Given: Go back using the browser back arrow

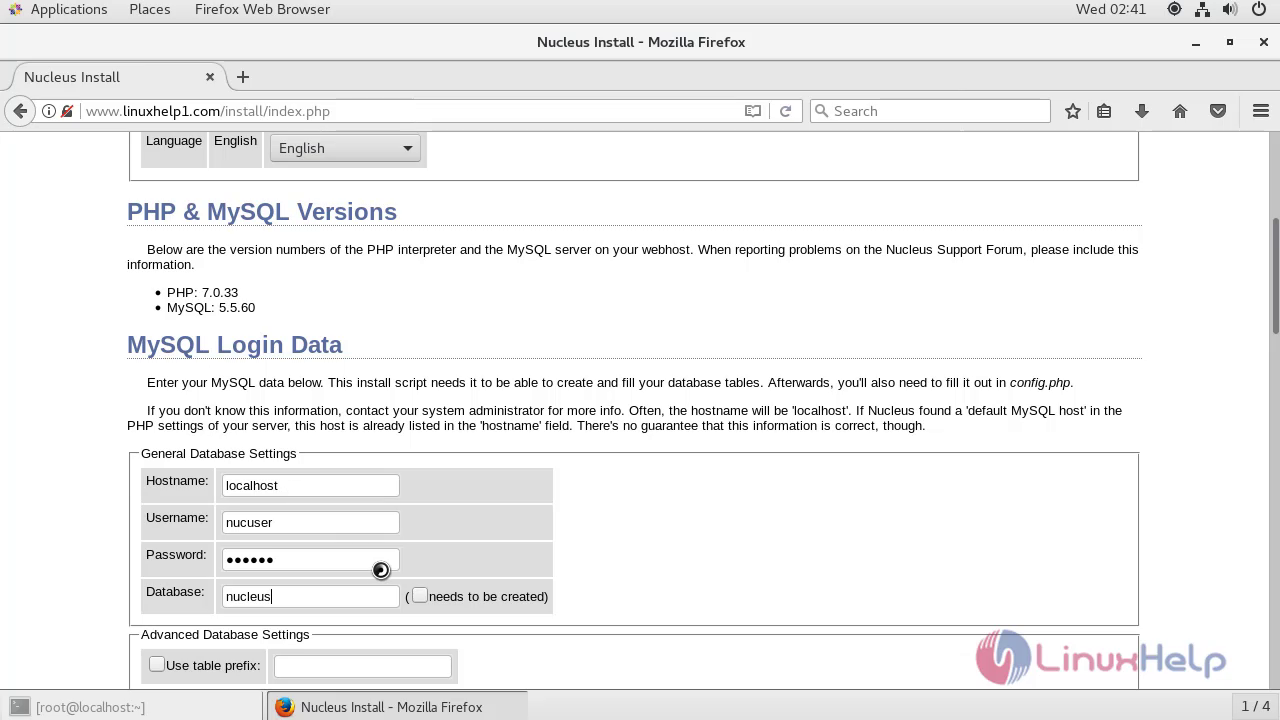Looking at the screenshot, I should click(x=19, y=111).
